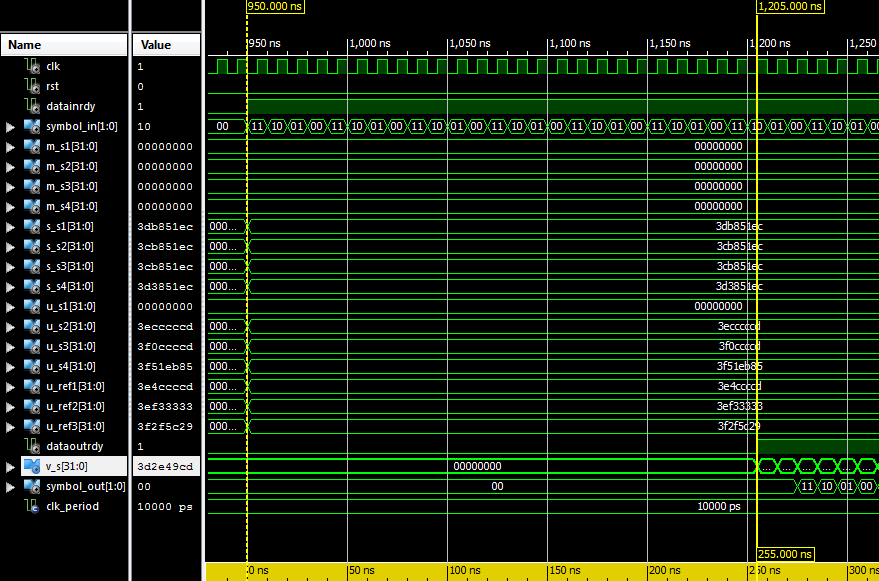The image size is (879, 581).
Task: Click the bus icon beside u_ref3[31:0]
Action: [x=33, y=427]
